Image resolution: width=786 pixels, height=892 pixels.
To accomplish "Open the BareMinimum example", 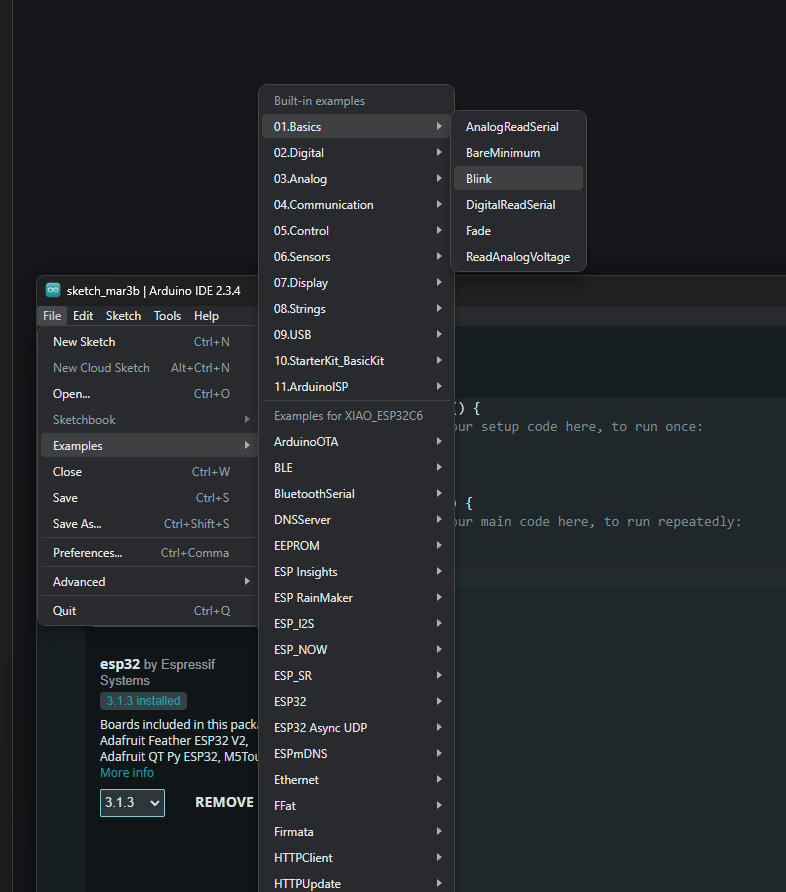I will [518, 152].
